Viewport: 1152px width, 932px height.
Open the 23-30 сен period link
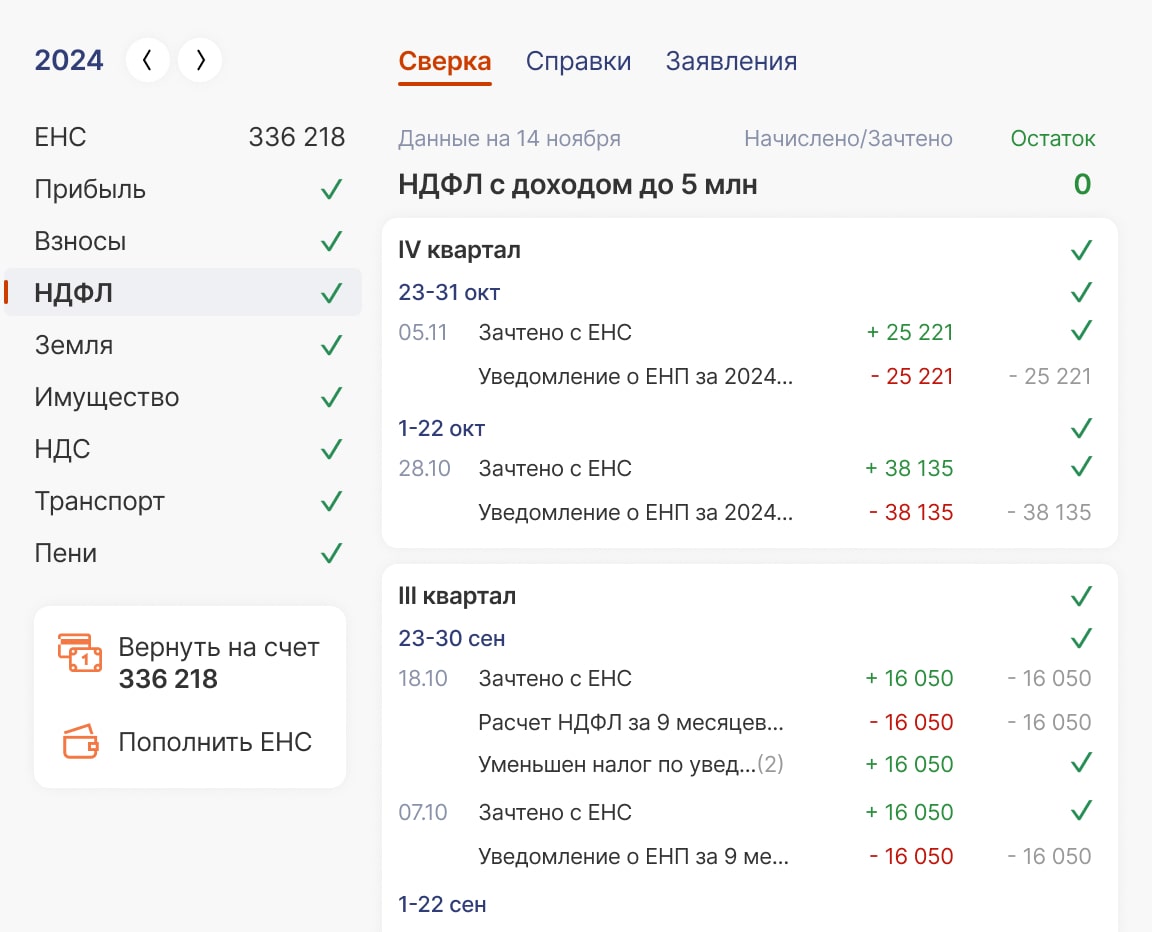pos(452,638)
